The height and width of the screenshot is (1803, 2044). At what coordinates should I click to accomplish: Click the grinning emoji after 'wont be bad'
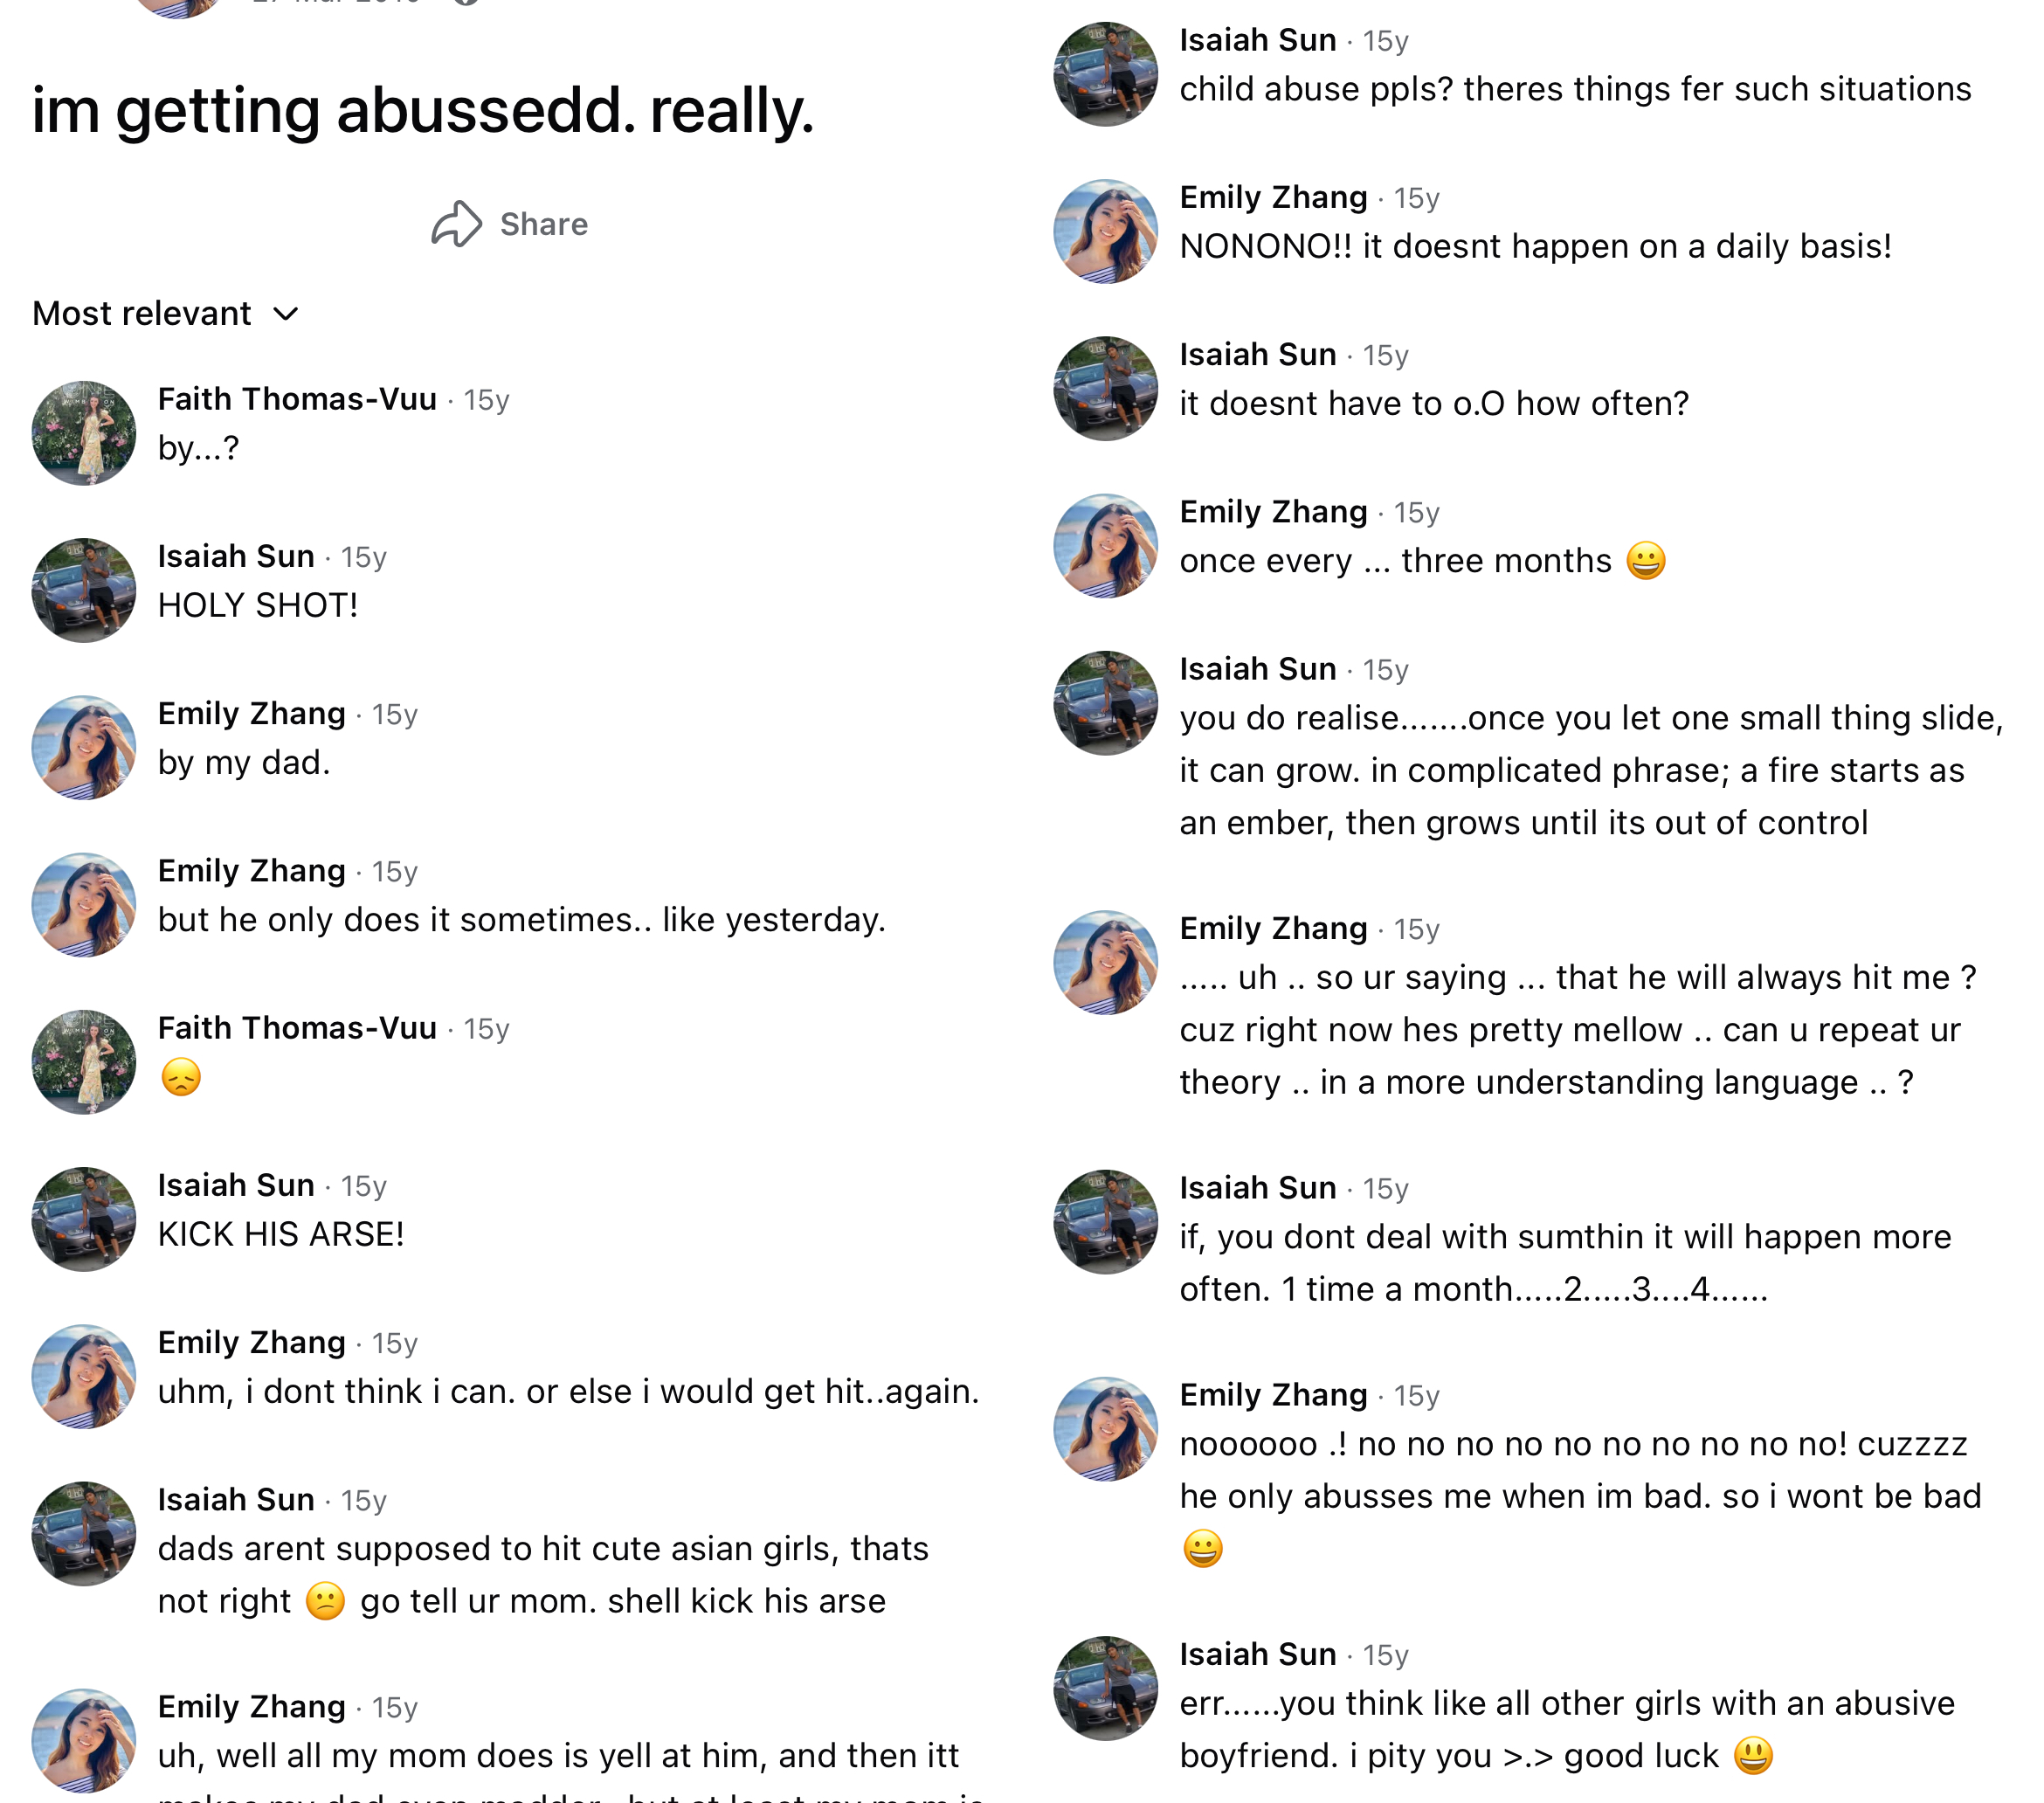pos(1202,1549)
